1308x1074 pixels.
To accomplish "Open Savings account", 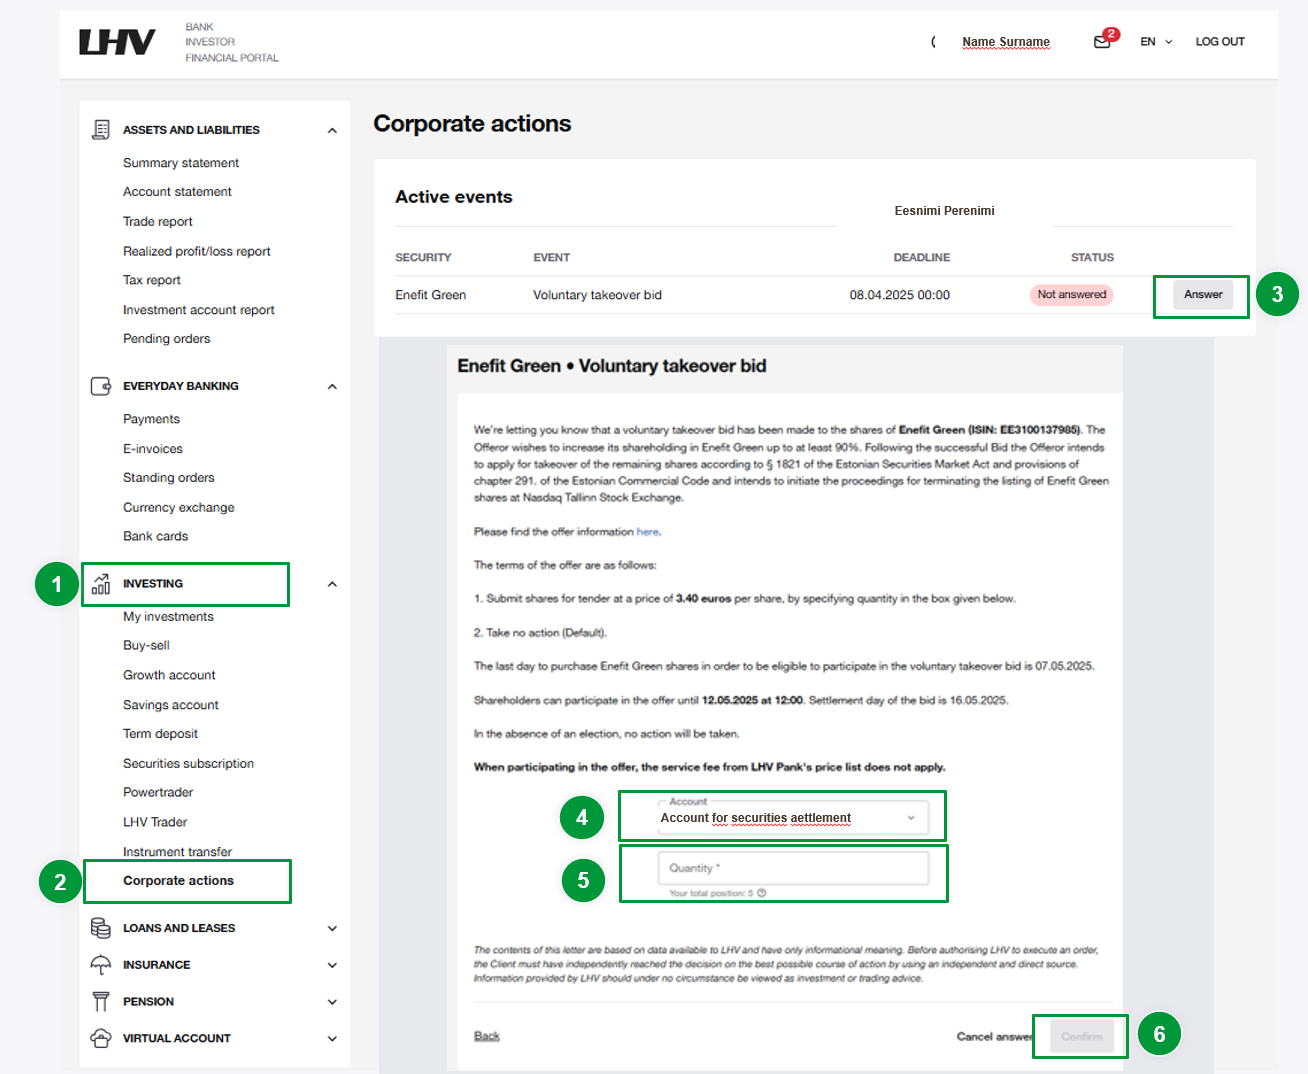I will (171, 705).
